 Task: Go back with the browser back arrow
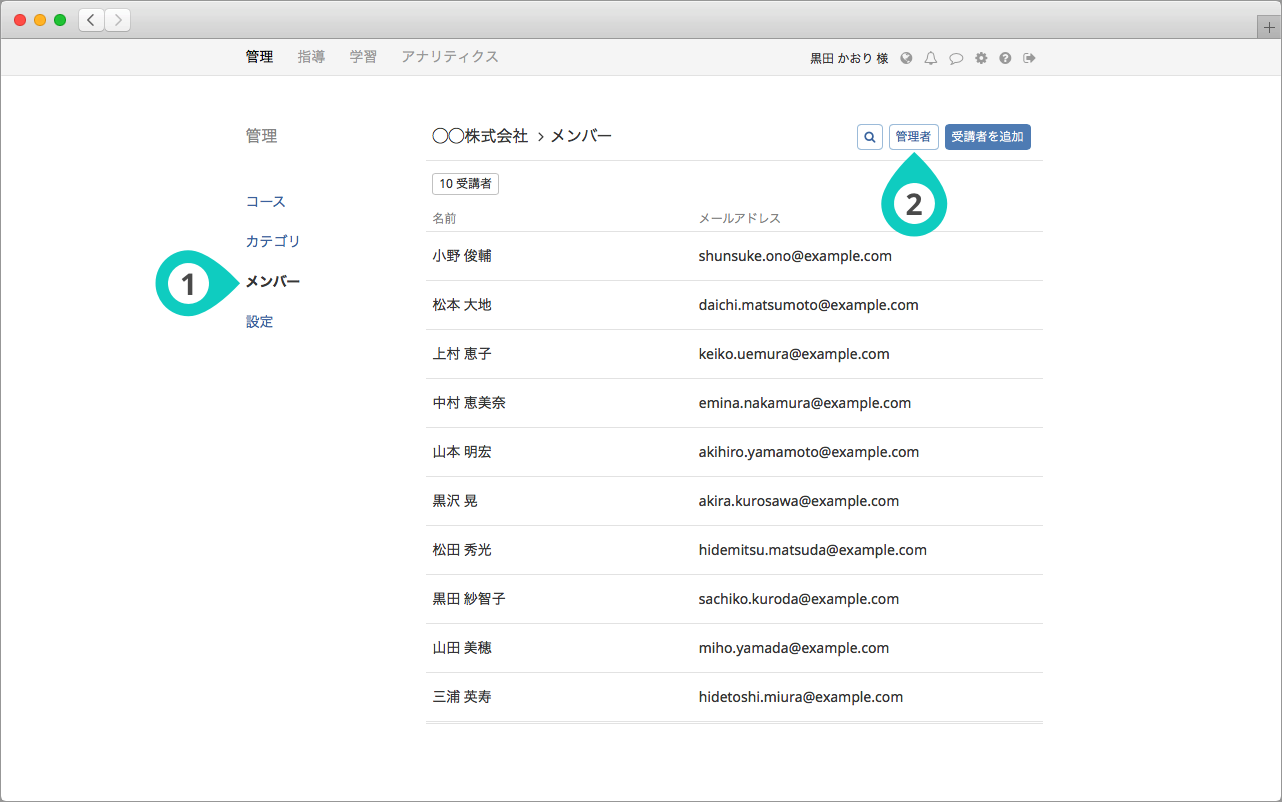point(91,20)
